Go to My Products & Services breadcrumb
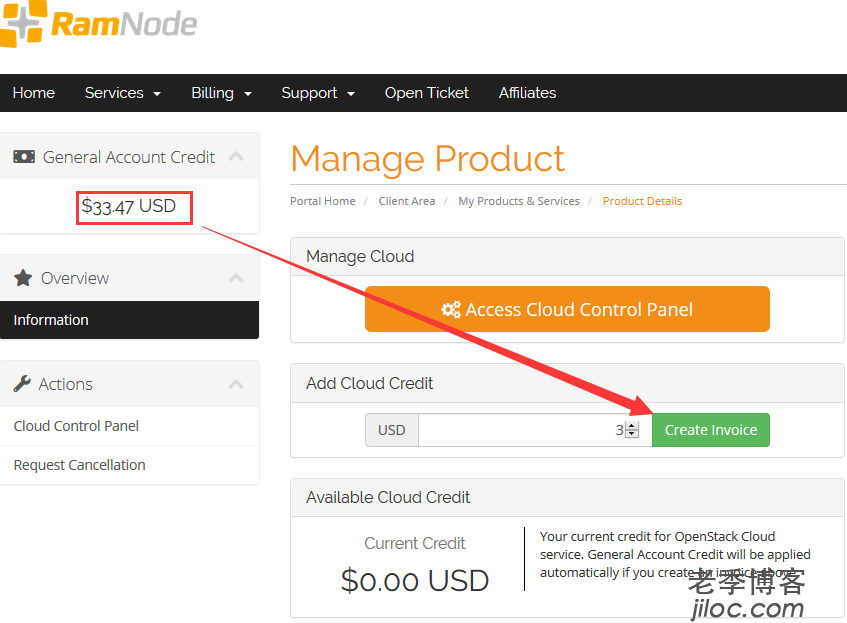Screen dimensions: 847x623 (x=519, y=201)
